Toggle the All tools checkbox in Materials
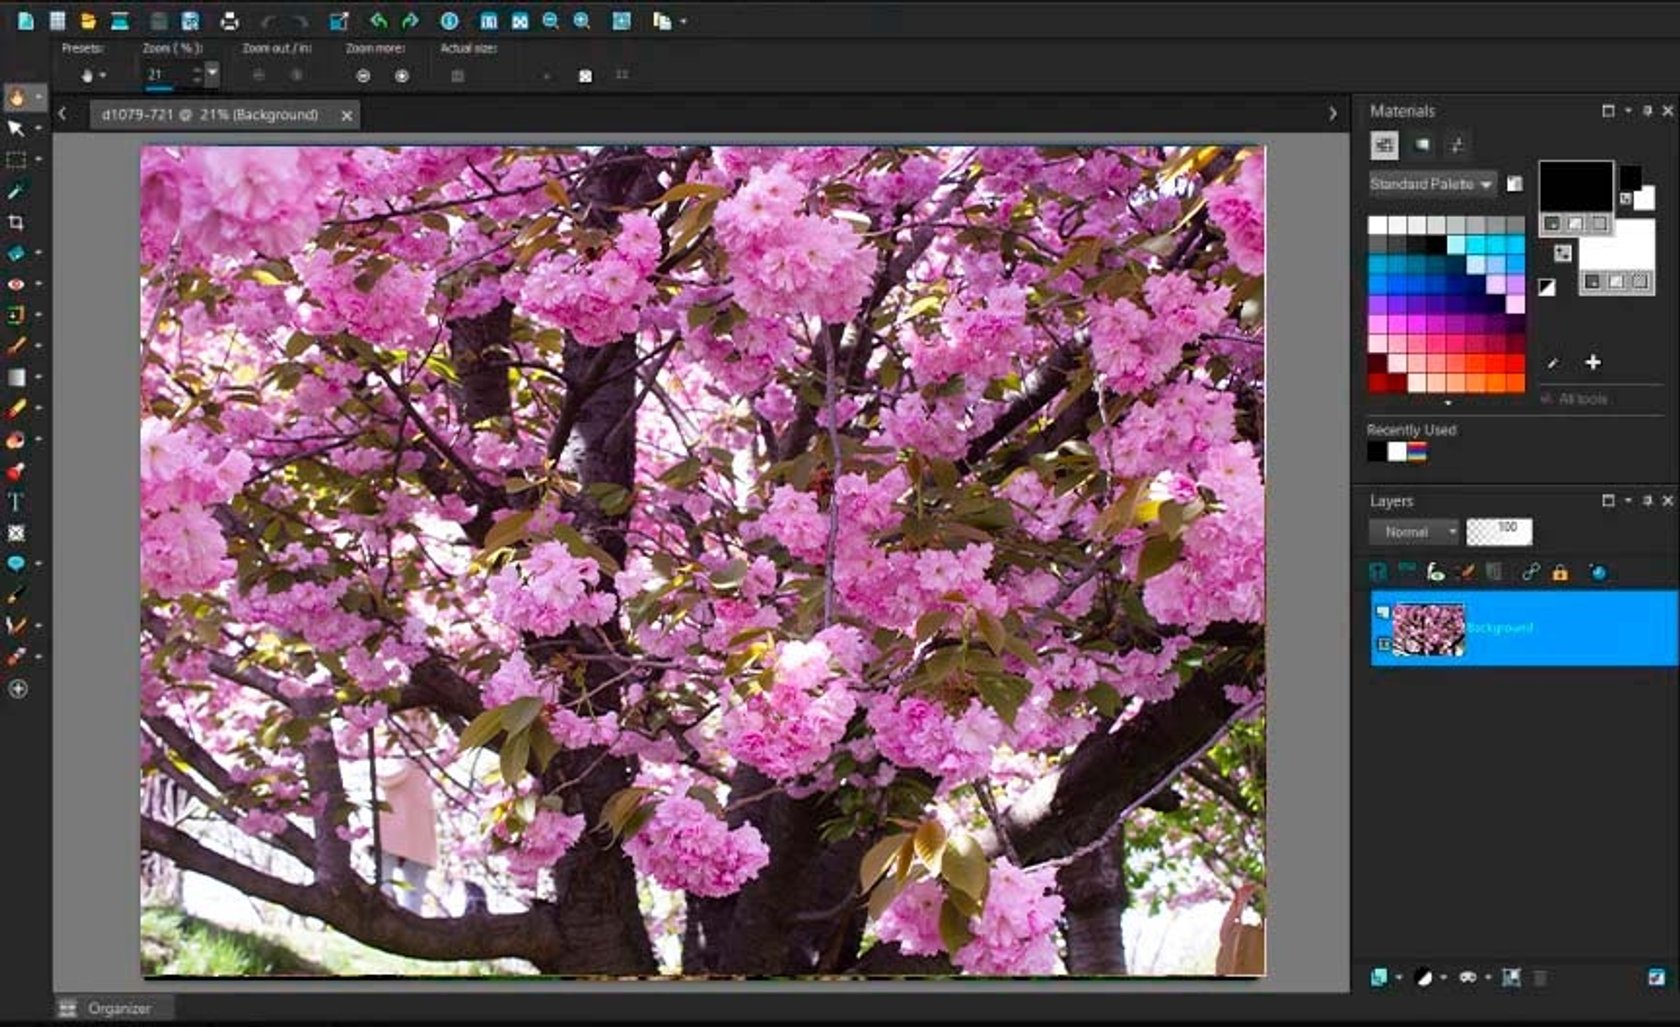The height and width of the screenshot is (1027, 1680). tap(1548, 398)
